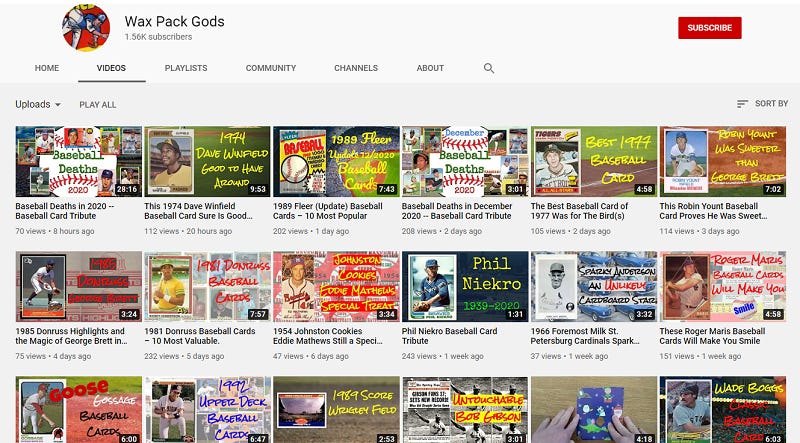Screen dimensions: 800x443
Task: Open Robin Yount video thumbnail
Action: click(x=722, y=161)
